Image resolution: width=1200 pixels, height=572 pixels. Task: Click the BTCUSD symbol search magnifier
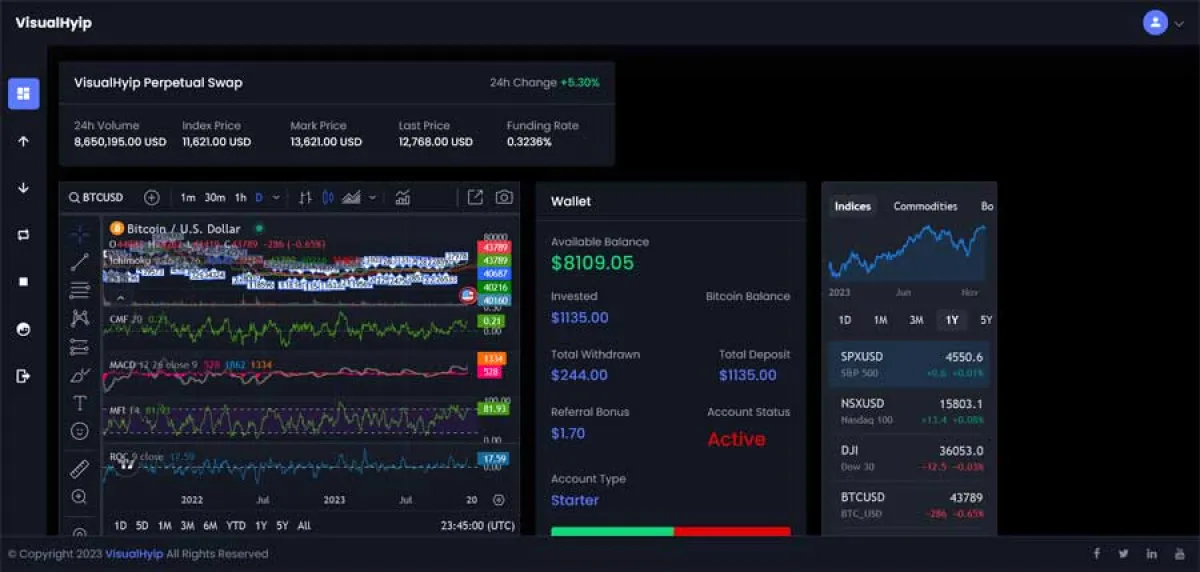point(74,198)
